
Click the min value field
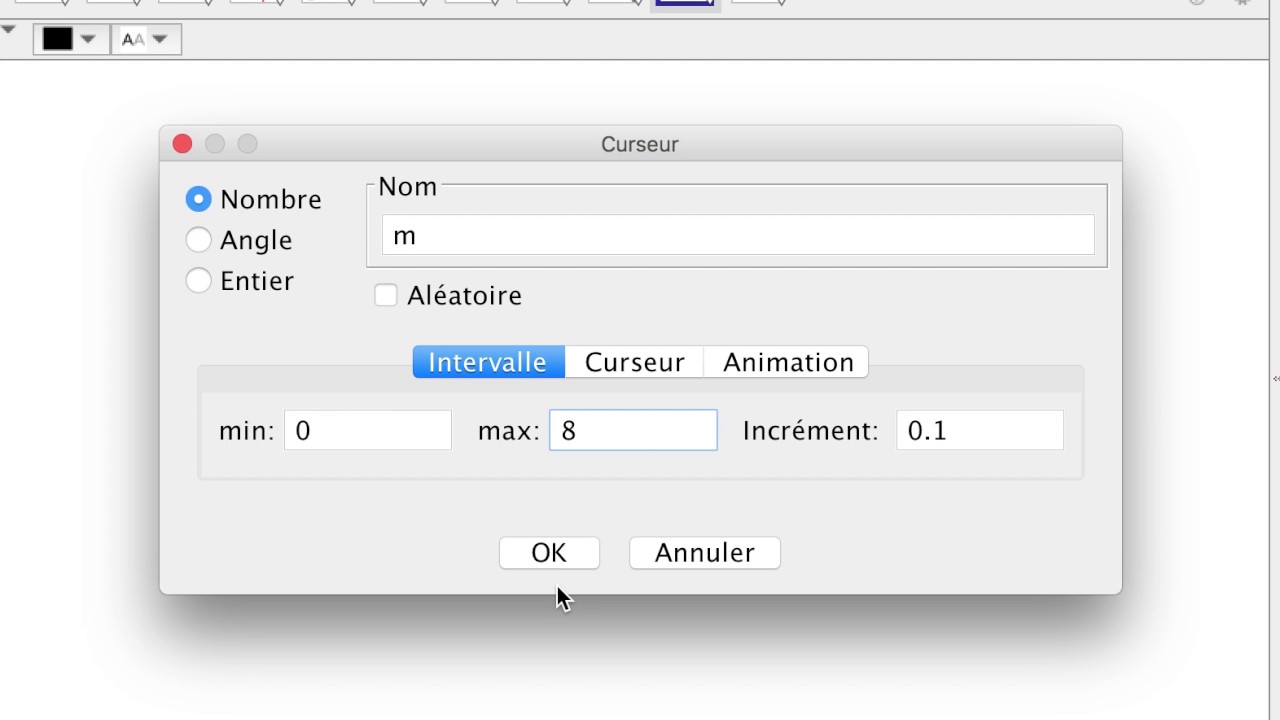[368, 431]
